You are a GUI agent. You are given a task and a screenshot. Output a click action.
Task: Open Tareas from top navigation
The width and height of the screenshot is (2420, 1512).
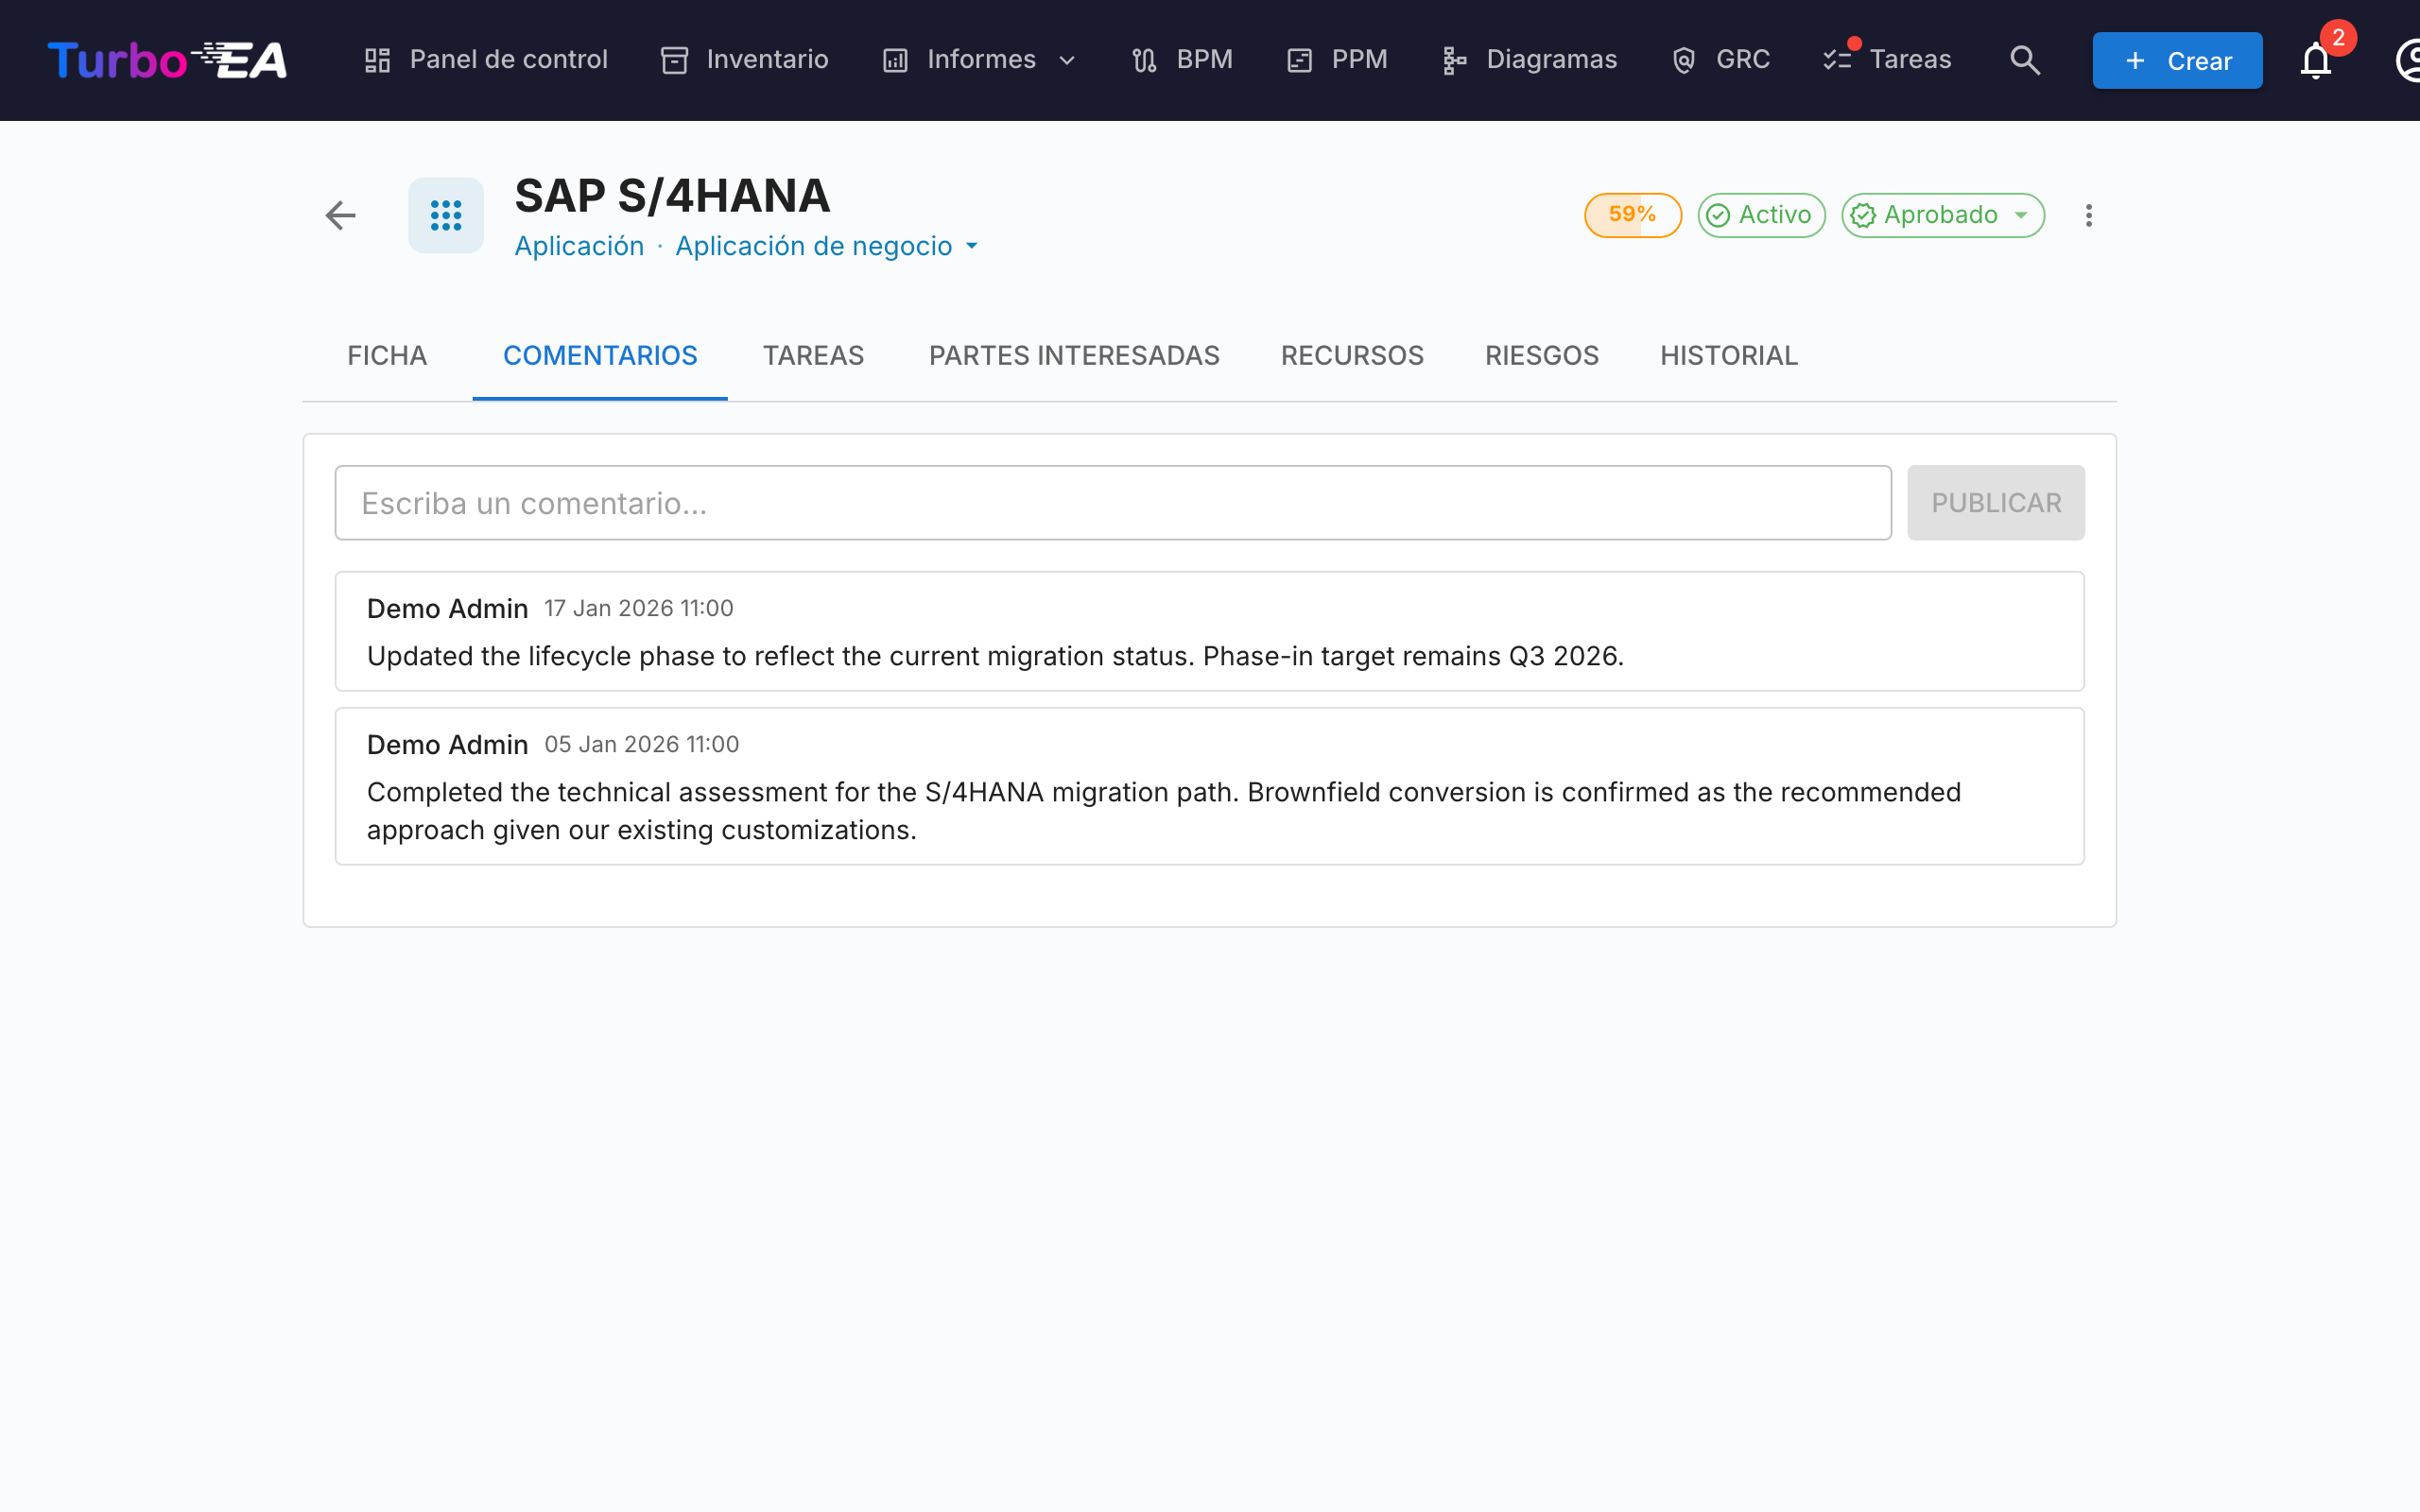[x=1887, y=60]
